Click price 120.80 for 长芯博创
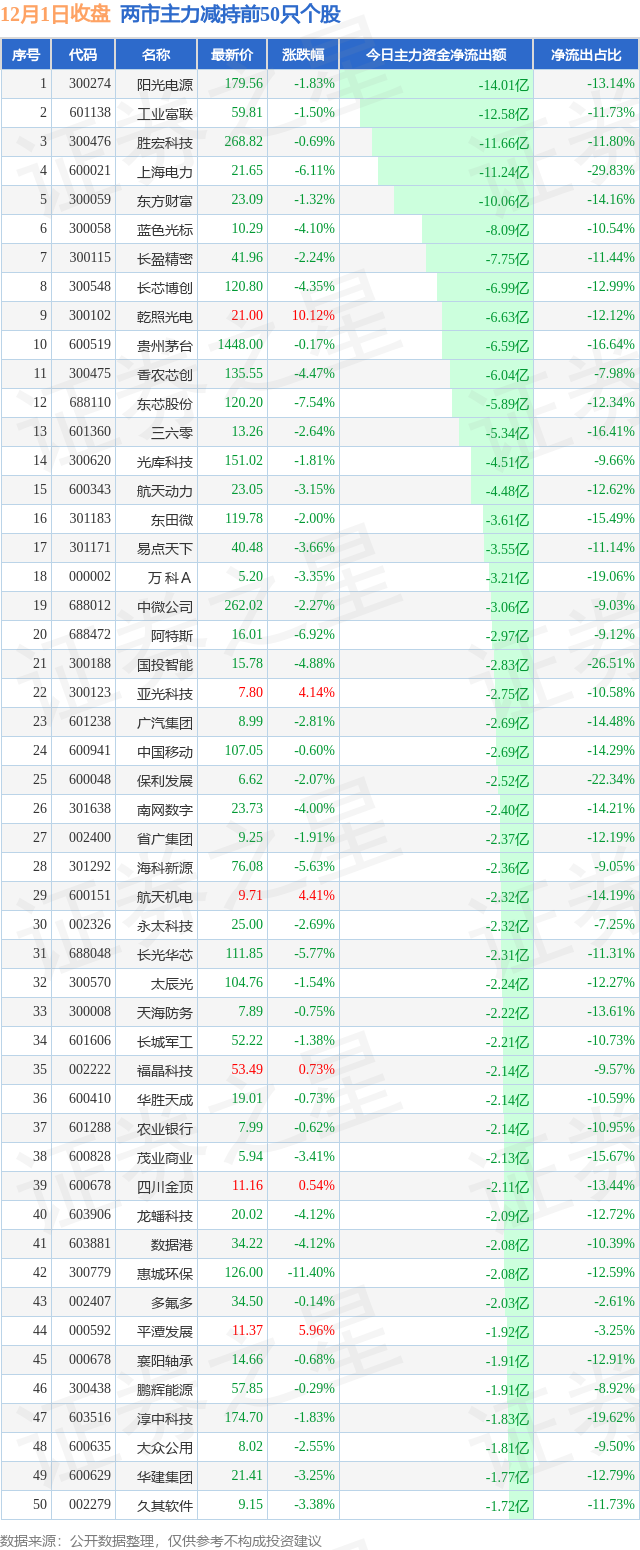The width and height of the screenshot is (640, 1550). point(244,287)
